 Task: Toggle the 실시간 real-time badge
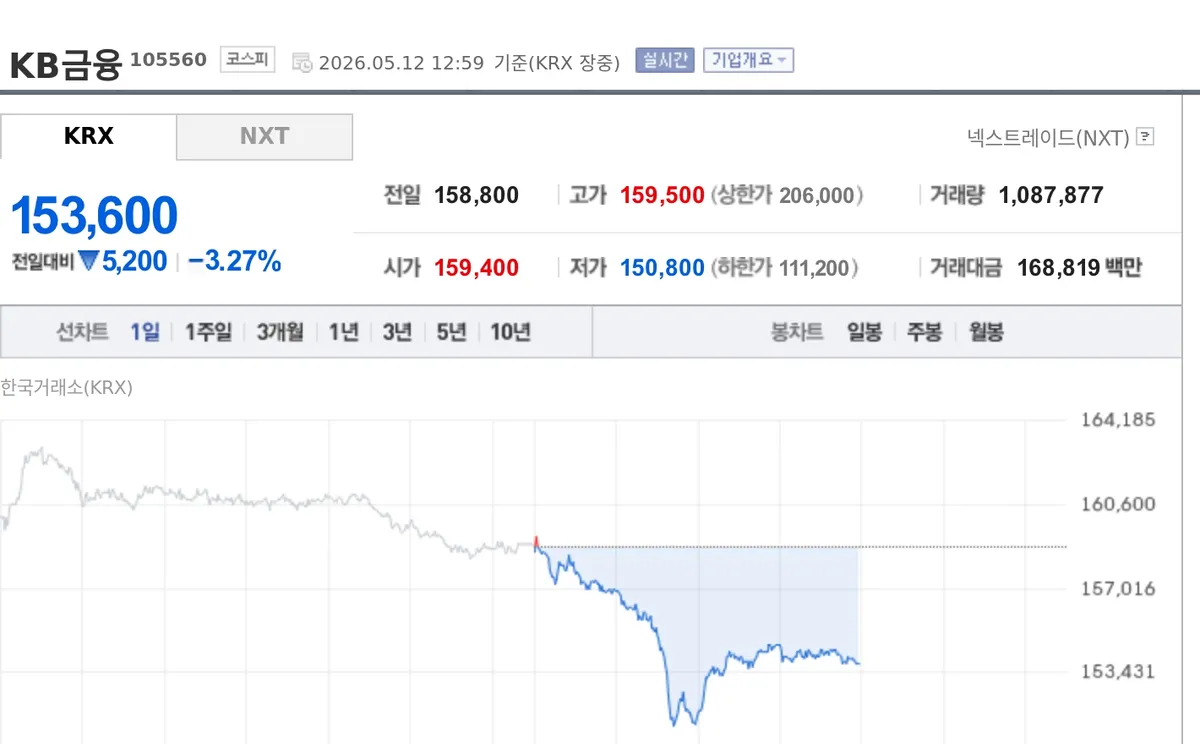[x=664, y=60]
